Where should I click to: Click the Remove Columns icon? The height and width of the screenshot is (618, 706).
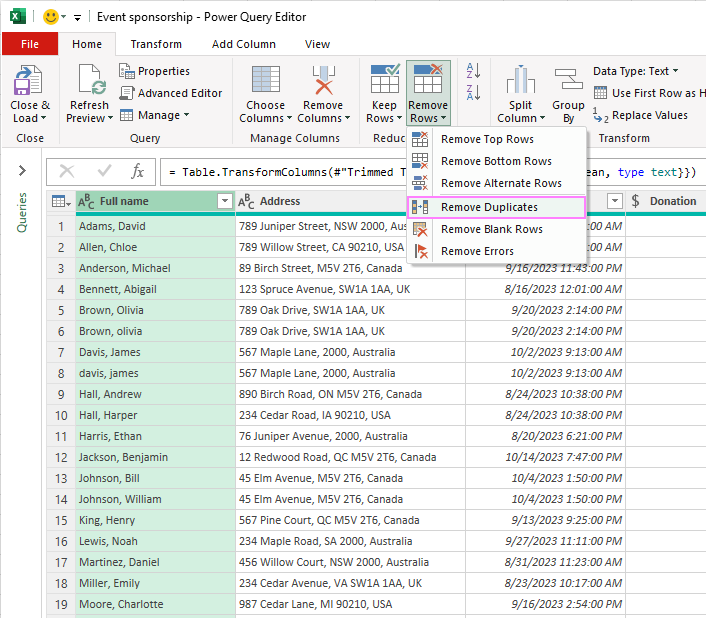pyautogui.click(x=323, y=80)
